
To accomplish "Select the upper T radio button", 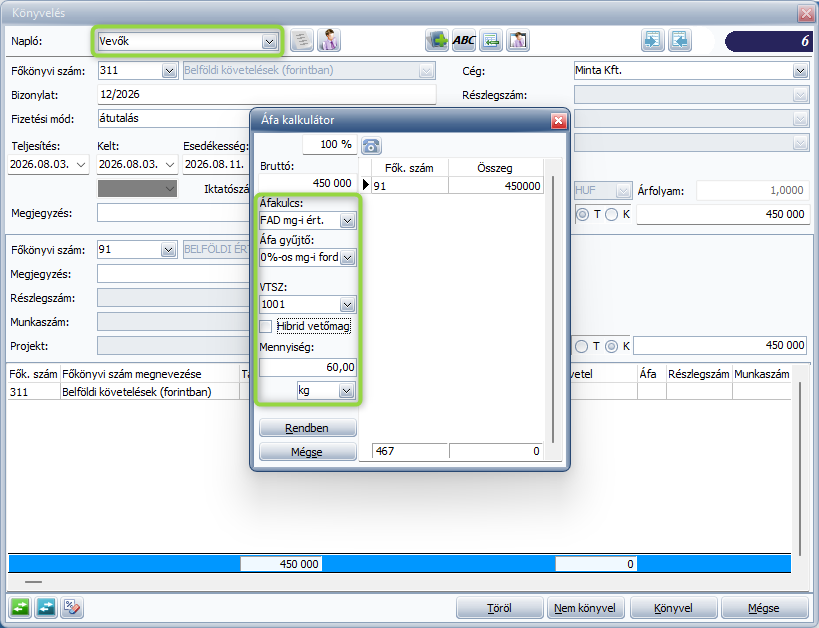I will point(582,214).
